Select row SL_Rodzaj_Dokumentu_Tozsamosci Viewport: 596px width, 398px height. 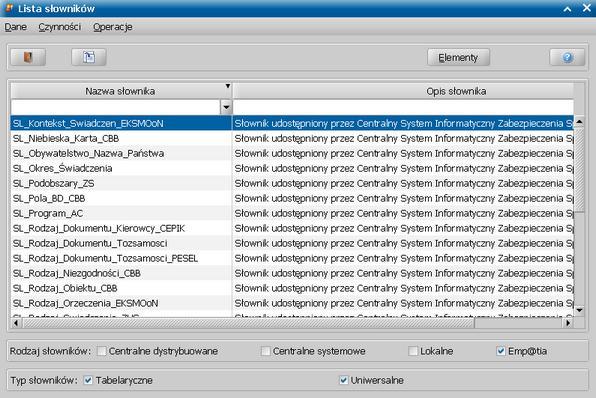(292, 243)
